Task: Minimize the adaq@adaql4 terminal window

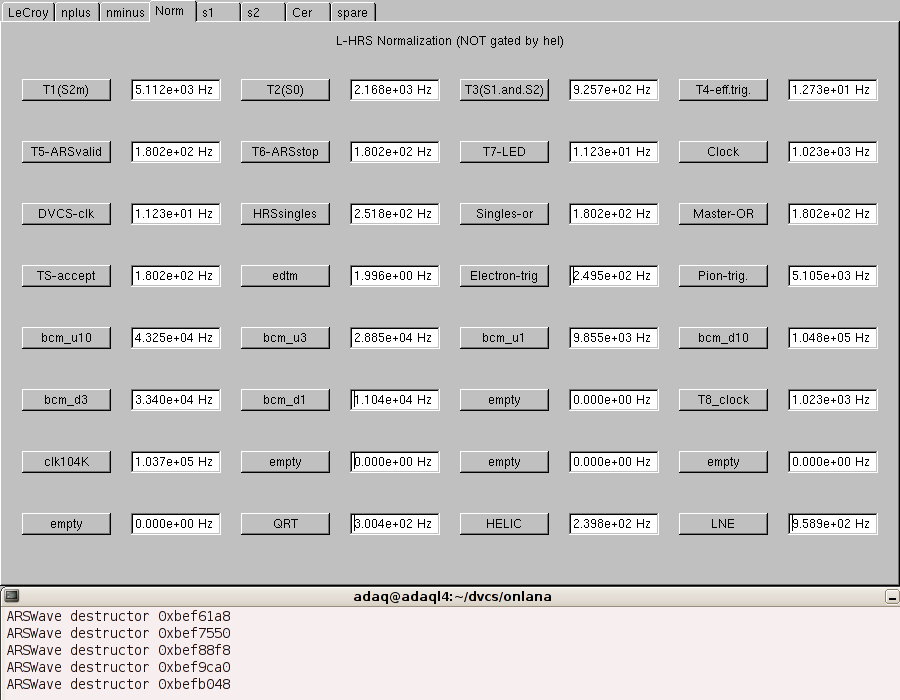Action: [x=891, y=597]
